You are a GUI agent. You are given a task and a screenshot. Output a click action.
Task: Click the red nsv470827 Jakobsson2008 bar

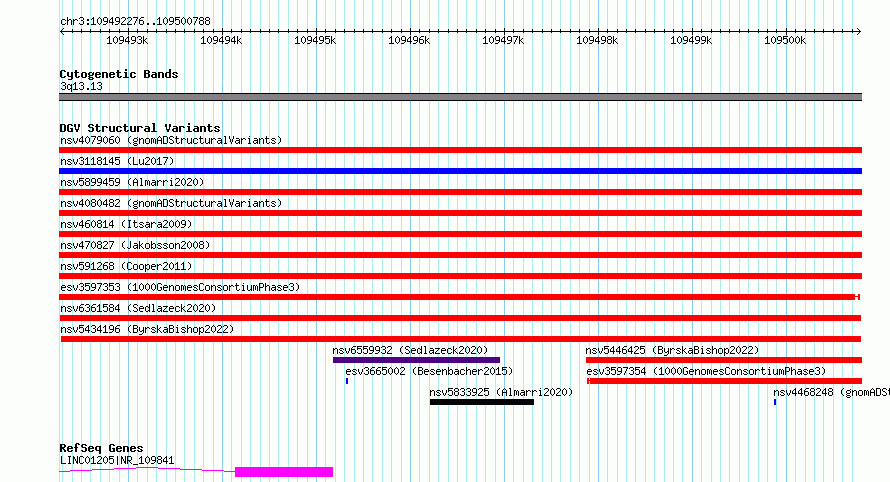[460, 255]
